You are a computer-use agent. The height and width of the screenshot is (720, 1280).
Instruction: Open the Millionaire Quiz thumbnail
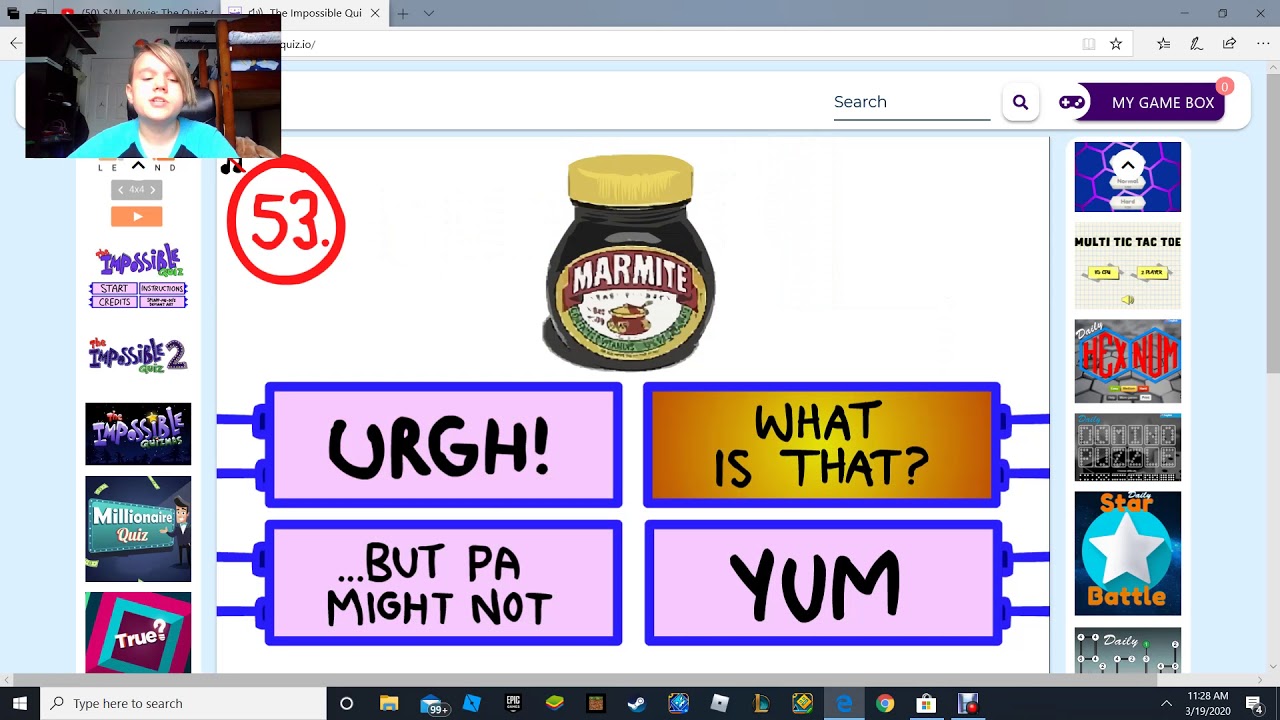pyautogui.click(x=138, y=529)
